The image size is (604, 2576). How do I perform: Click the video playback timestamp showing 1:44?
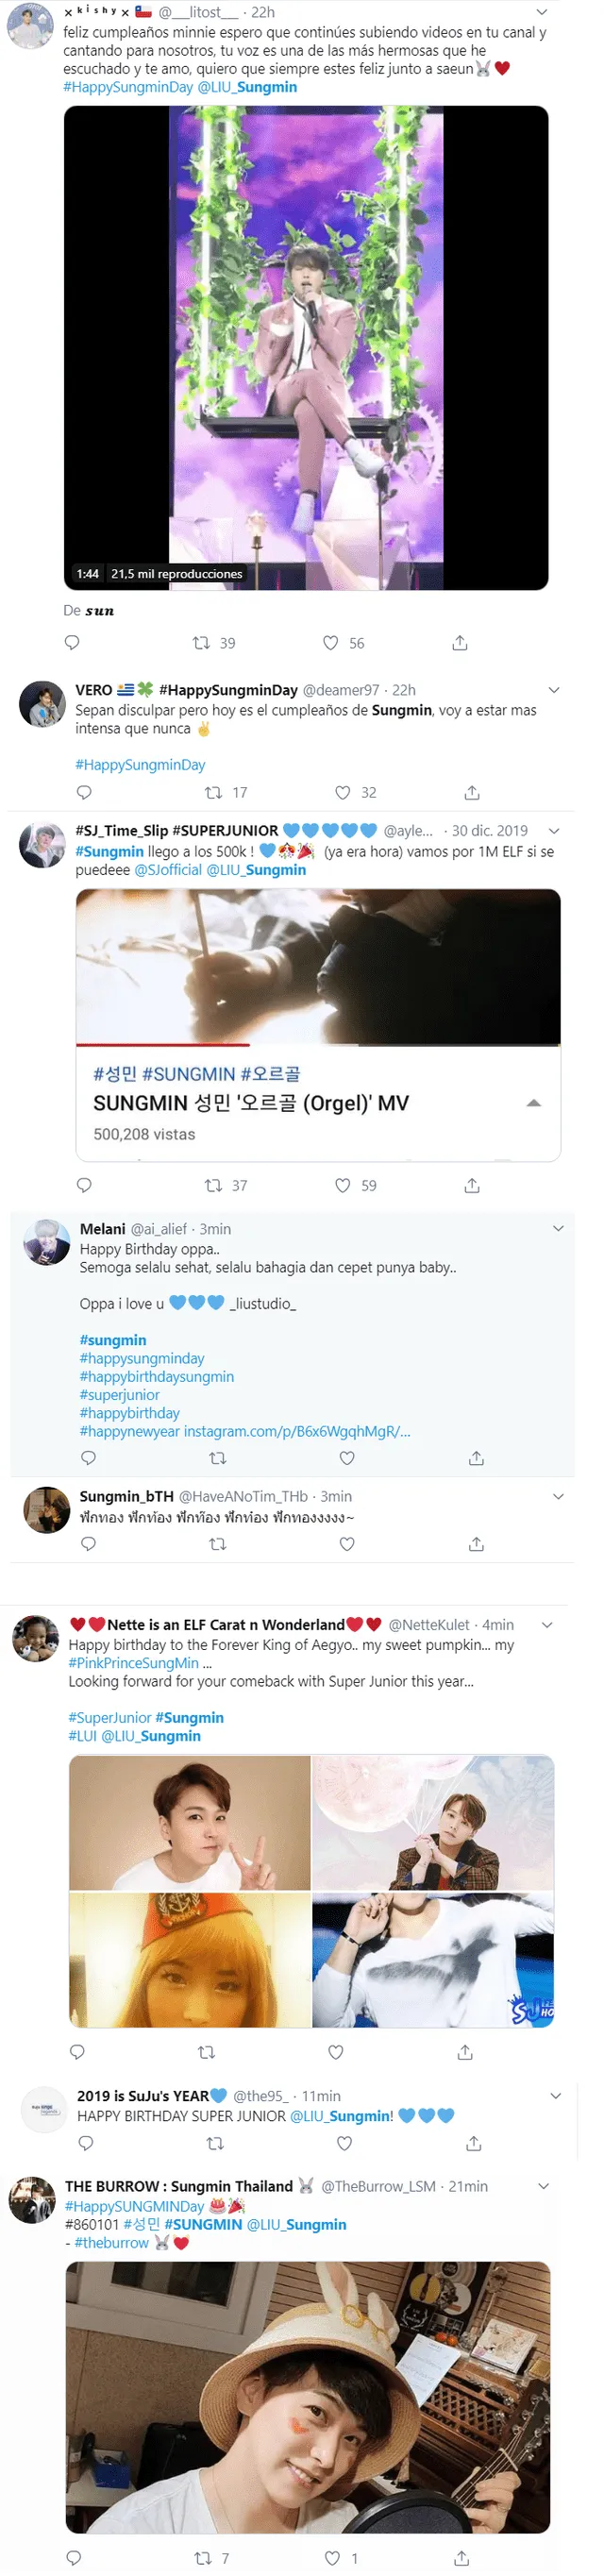click(x=88, y=573)
